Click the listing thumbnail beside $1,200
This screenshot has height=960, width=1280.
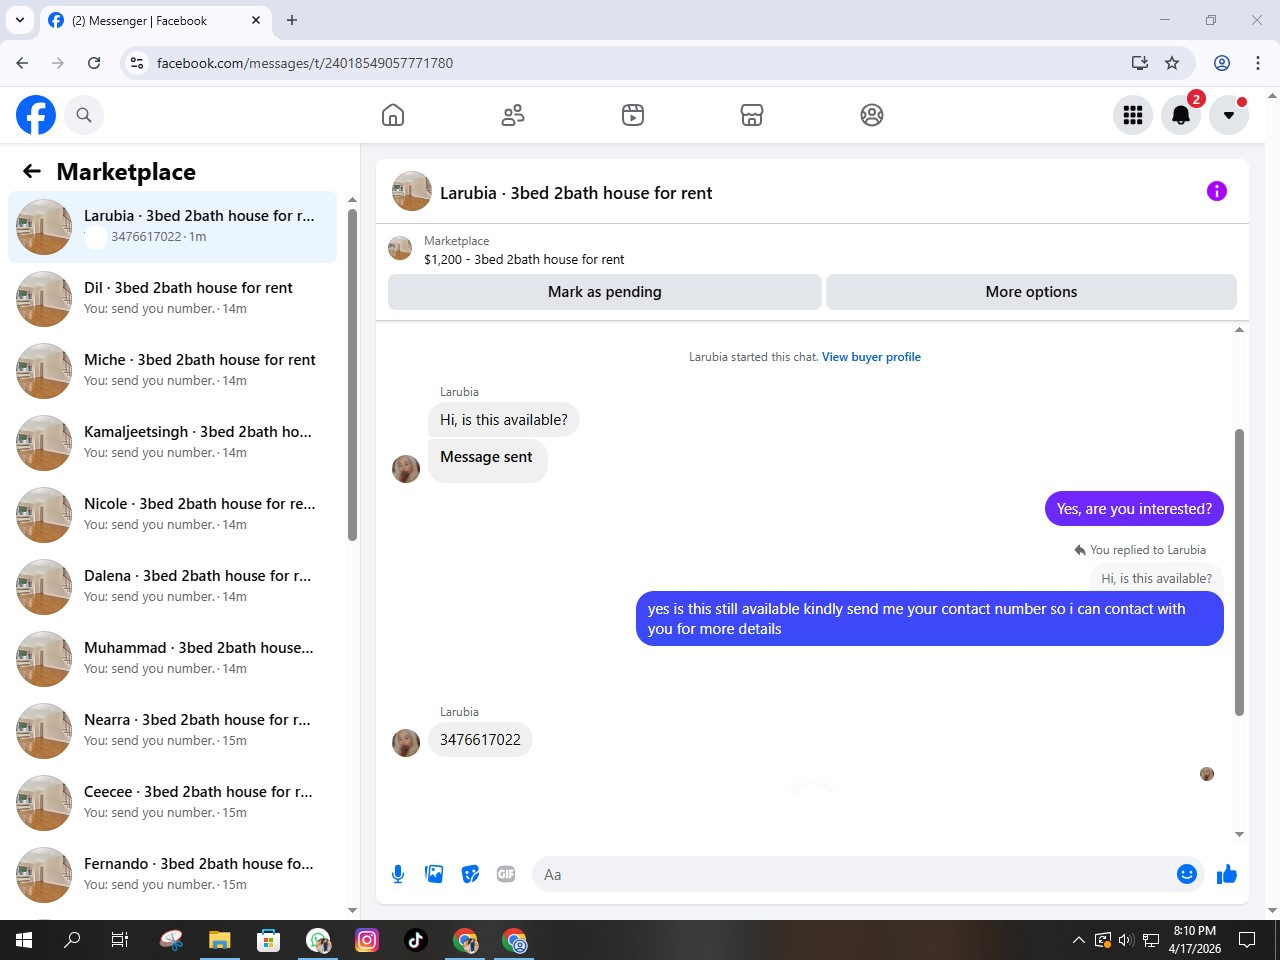pos(400,248)
